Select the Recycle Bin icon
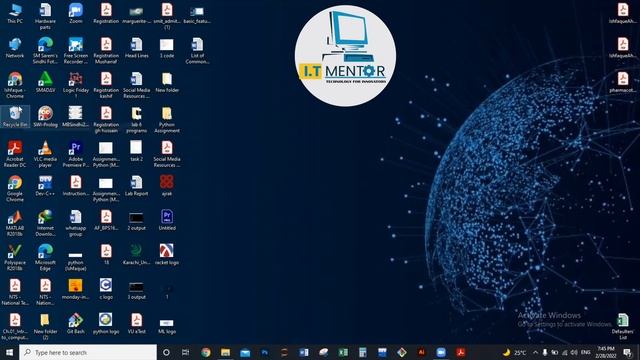 click(x=15, y=116)
